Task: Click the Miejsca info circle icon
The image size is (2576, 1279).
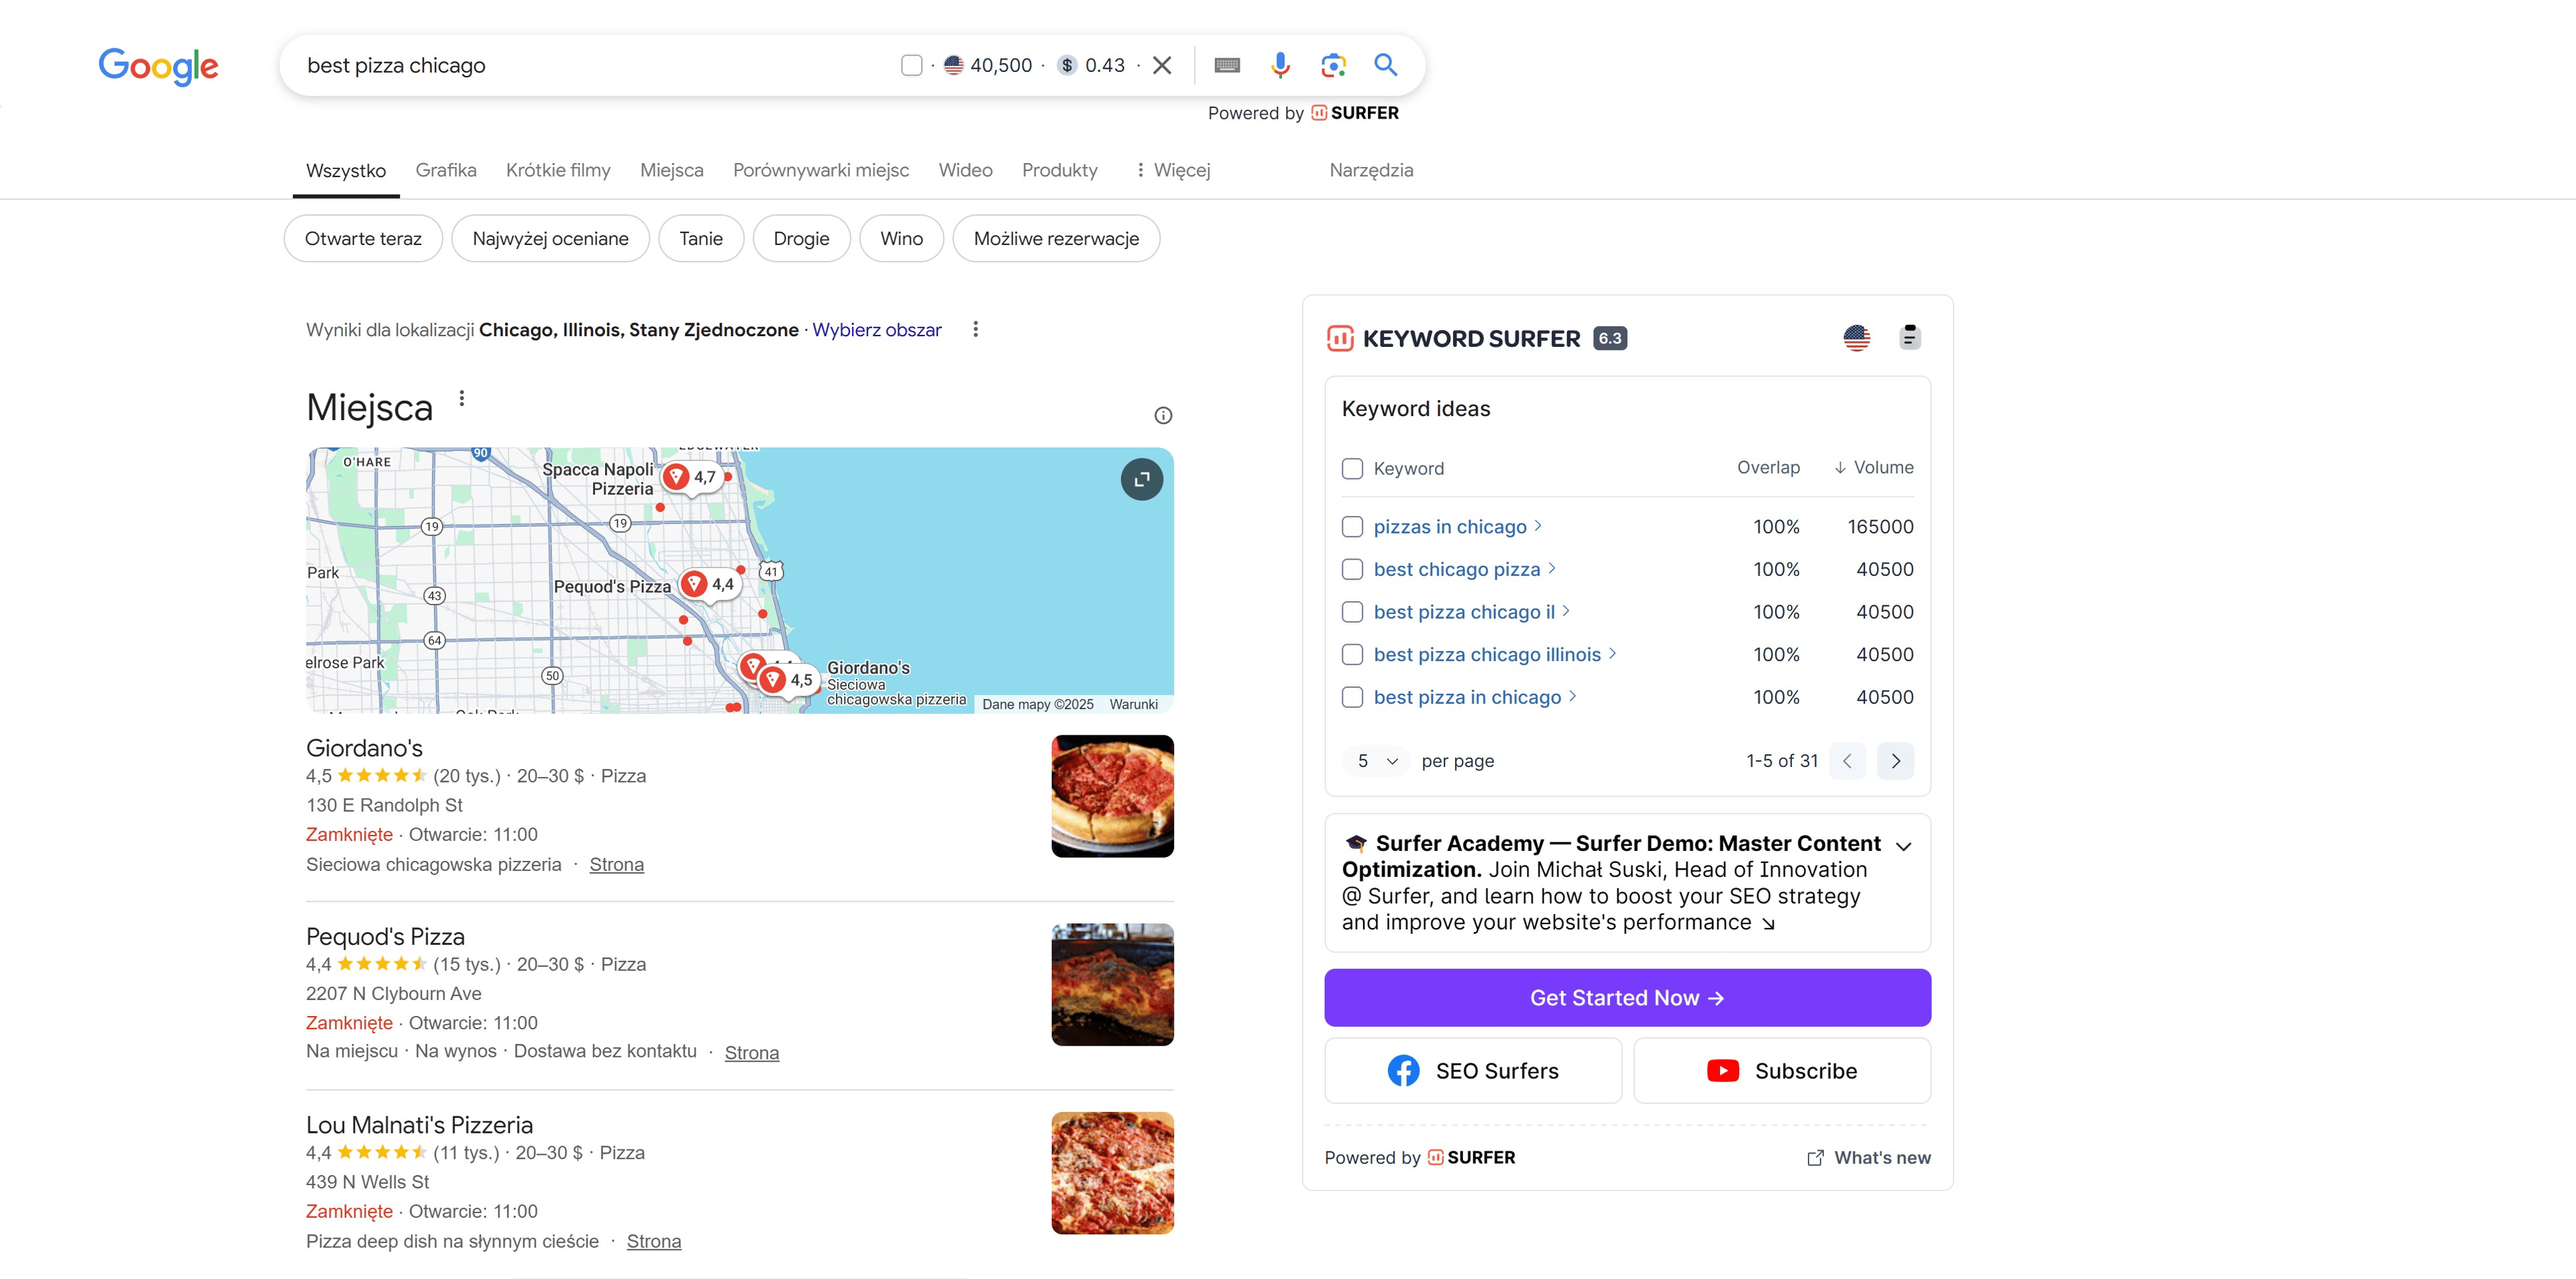Action: tap(1163, 415)
